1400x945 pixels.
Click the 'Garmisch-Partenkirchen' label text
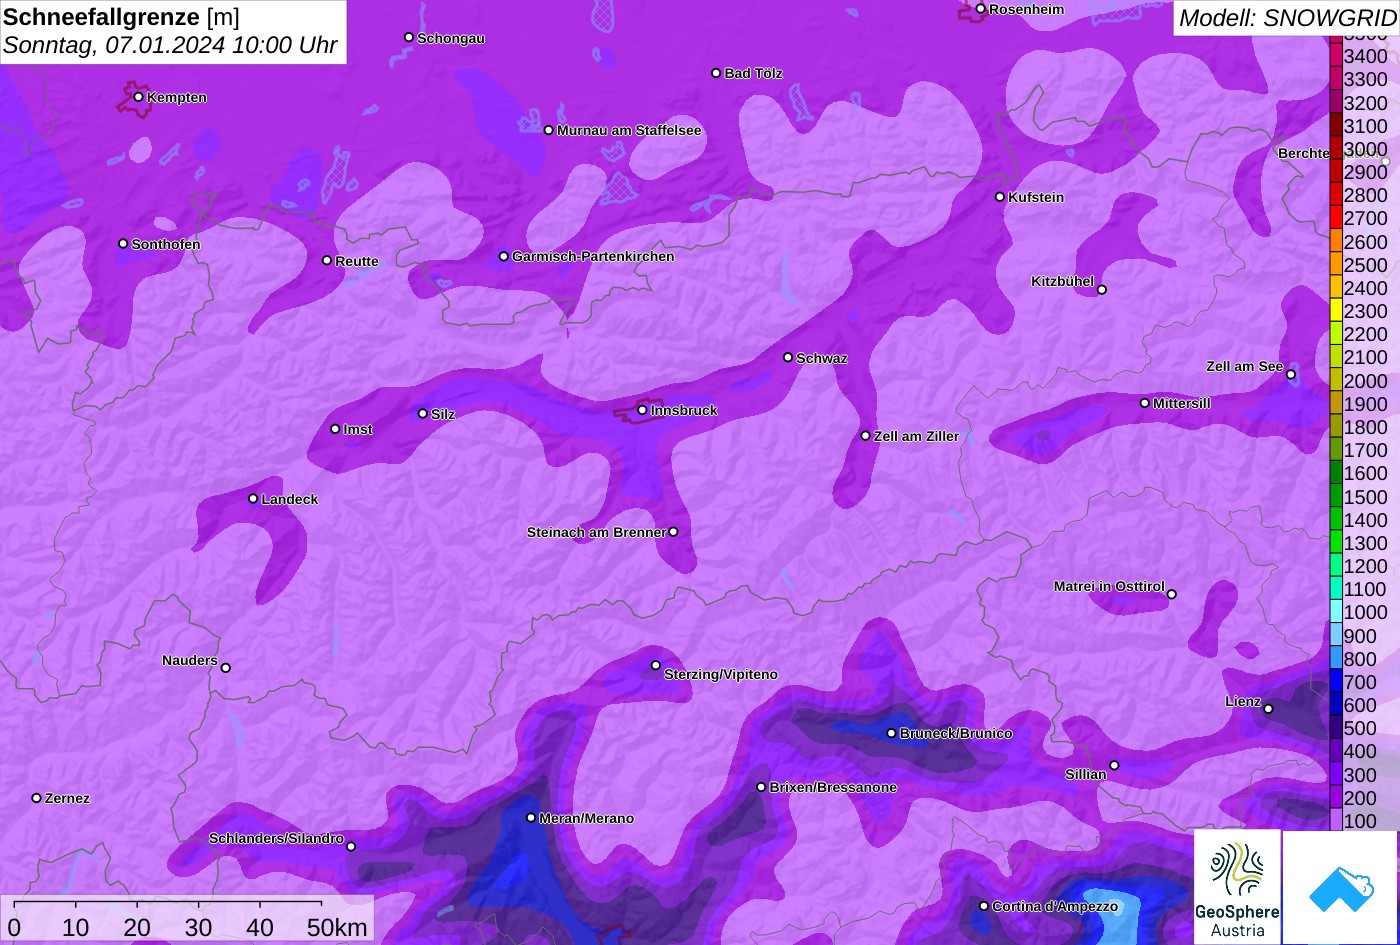[593, 256]
